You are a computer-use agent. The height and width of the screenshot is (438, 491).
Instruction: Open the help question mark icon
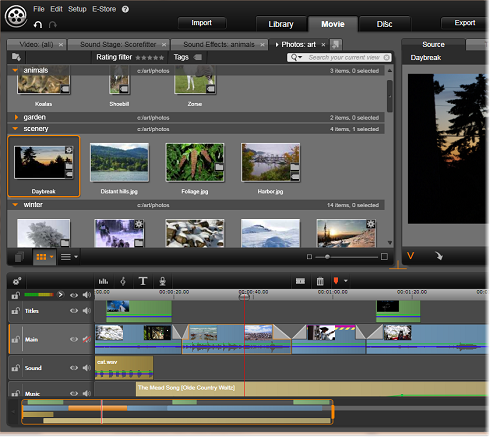pyautogui.click(x=125, y=9)
